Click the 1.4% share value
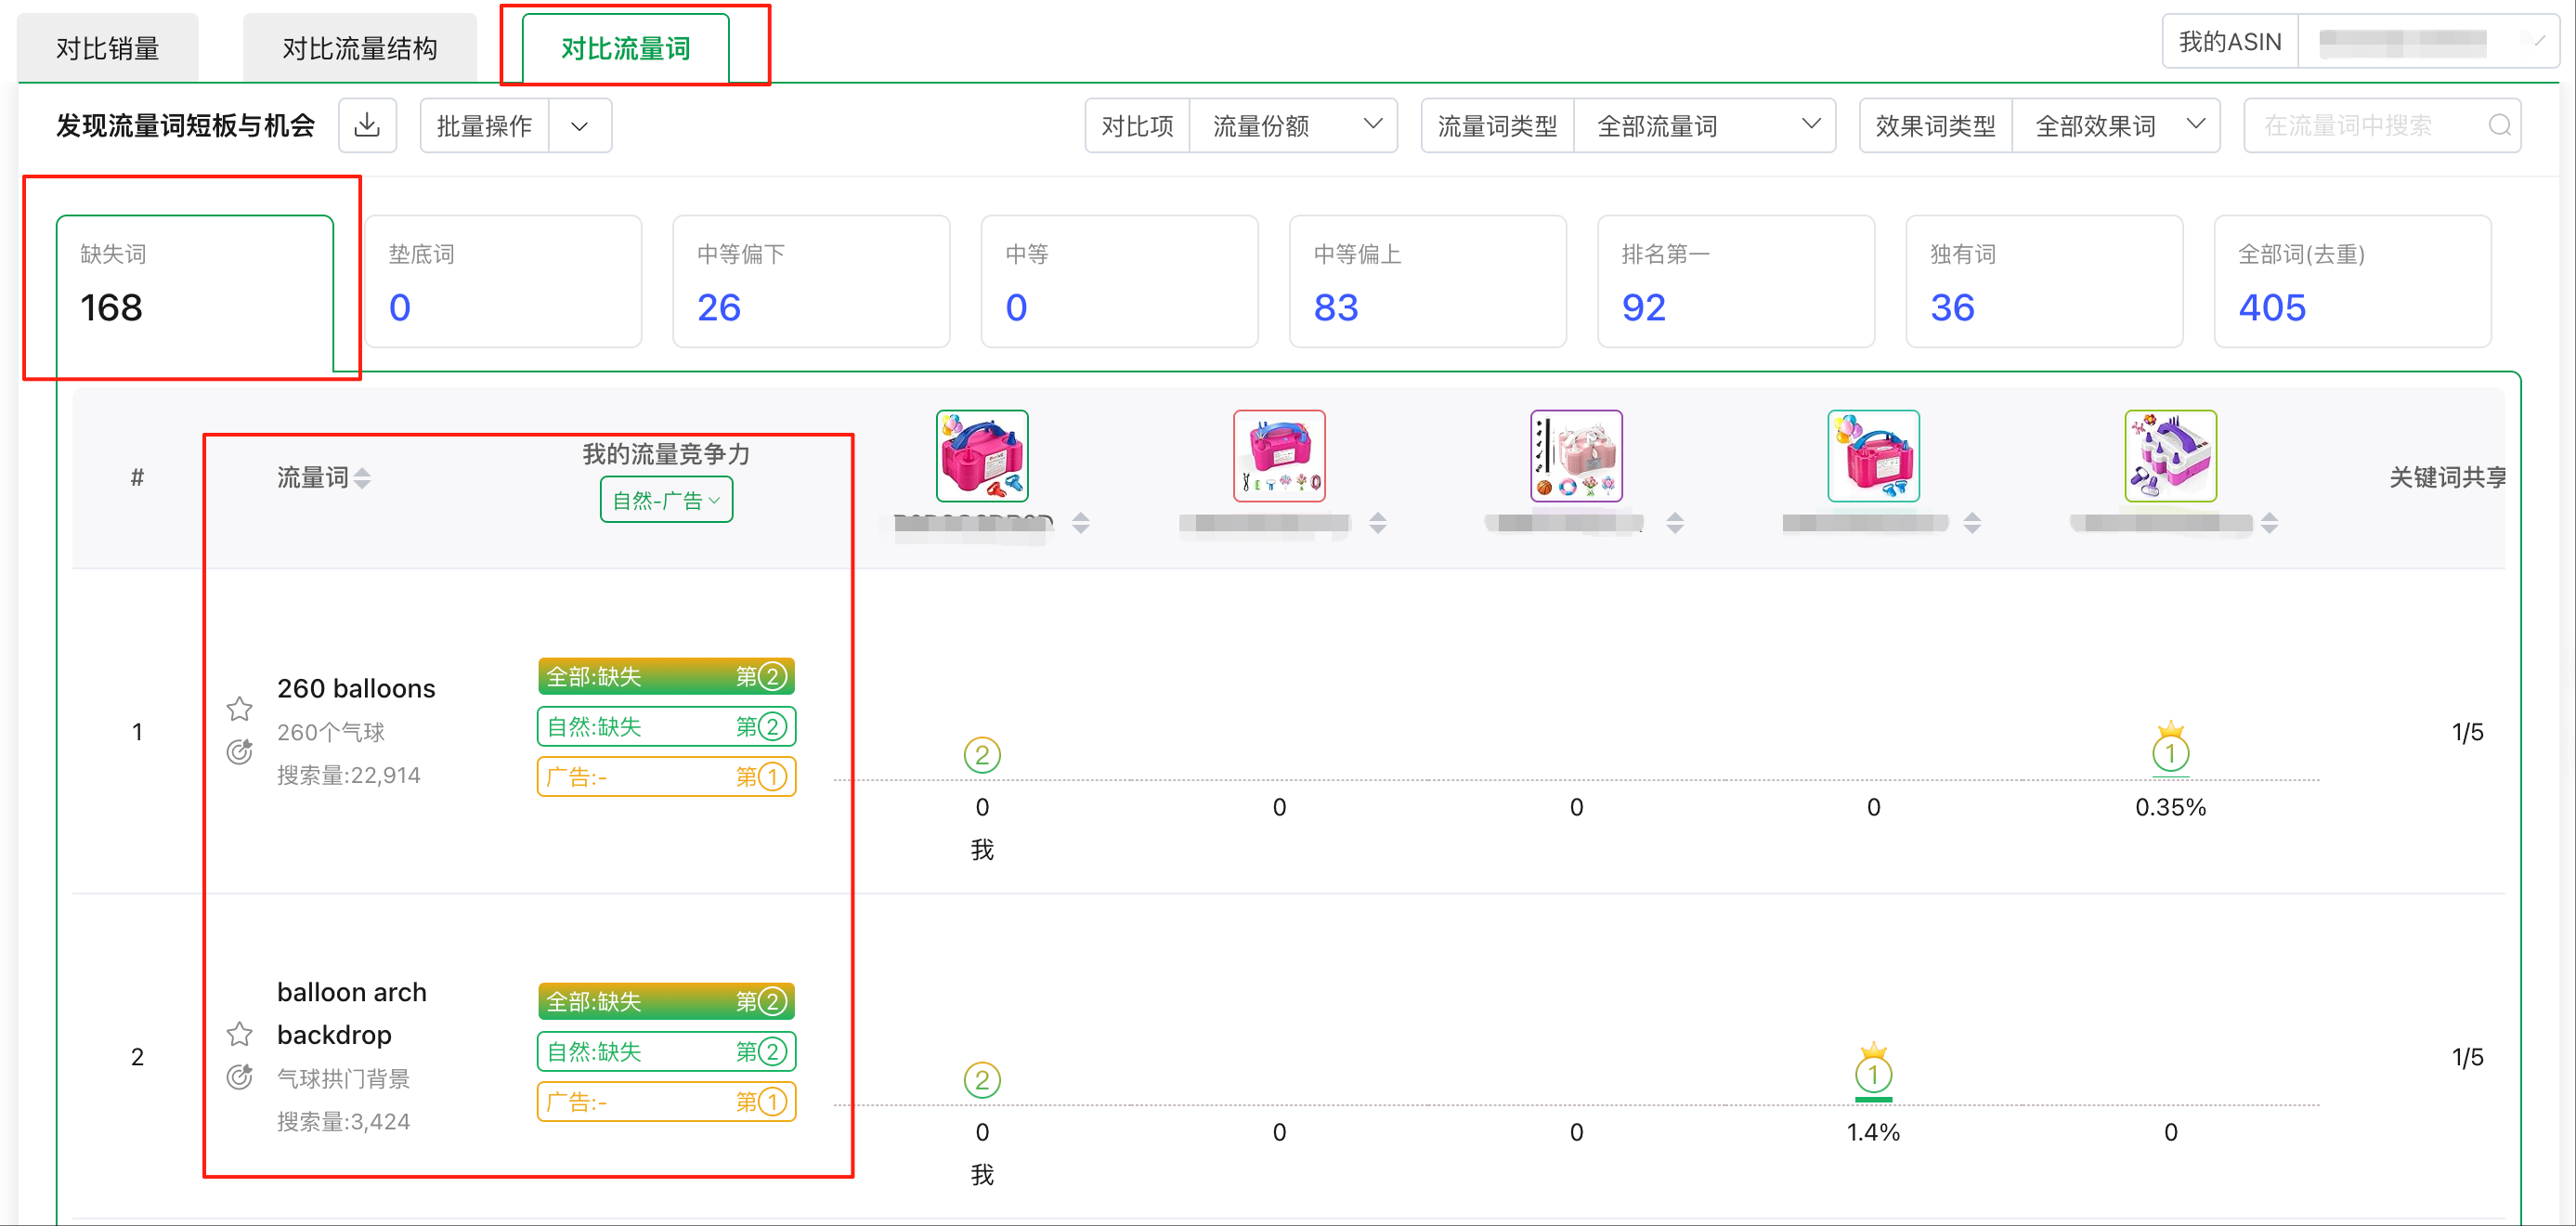This screenshot has height=1226, width=2576. coord(1873,1132)
